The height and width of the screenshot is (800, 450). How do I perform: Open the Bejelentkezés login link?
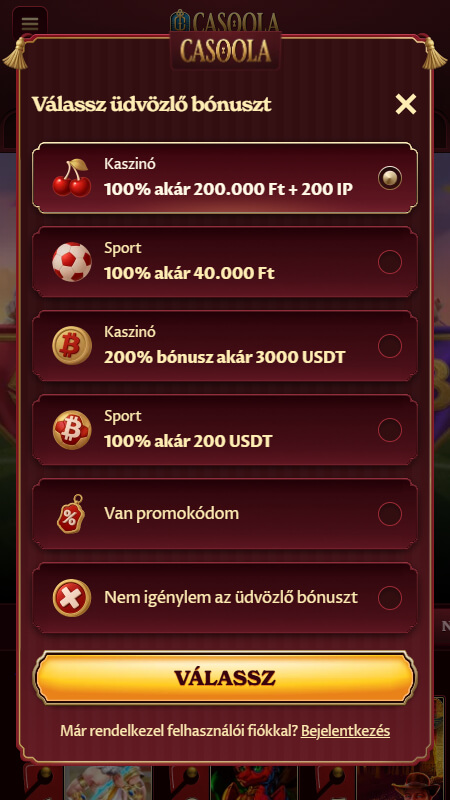(345, 731)
